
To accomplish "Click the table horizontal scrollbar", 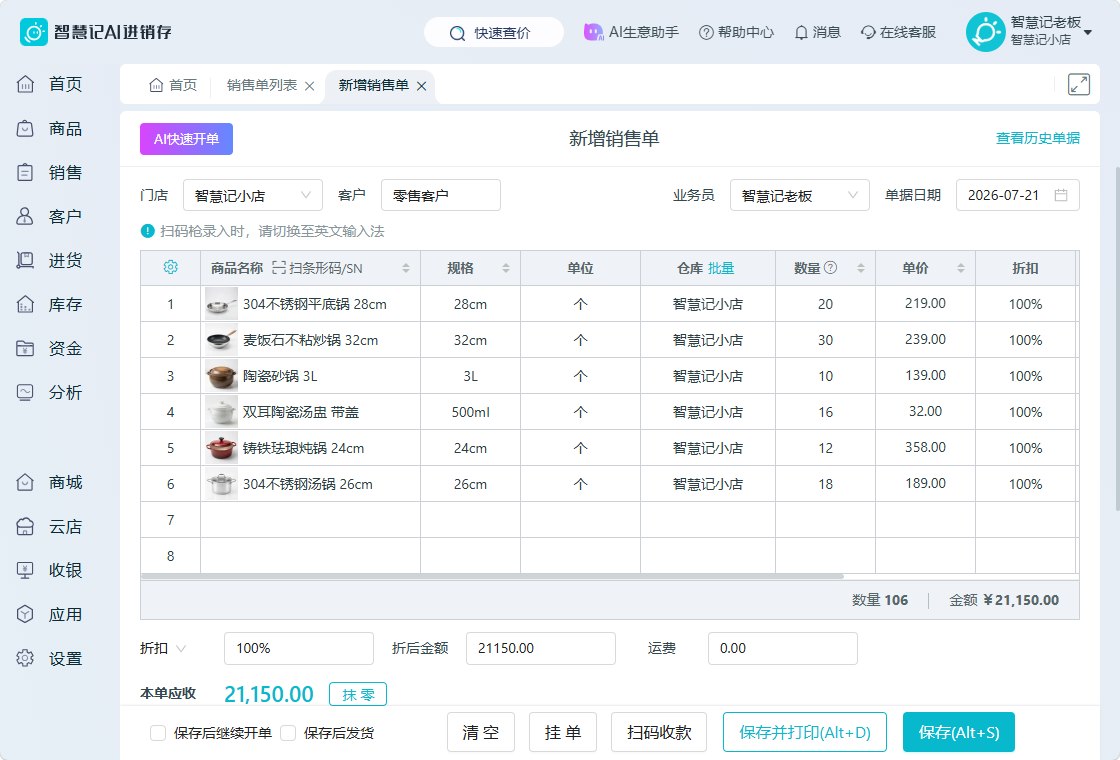I will tap(493, 576).
